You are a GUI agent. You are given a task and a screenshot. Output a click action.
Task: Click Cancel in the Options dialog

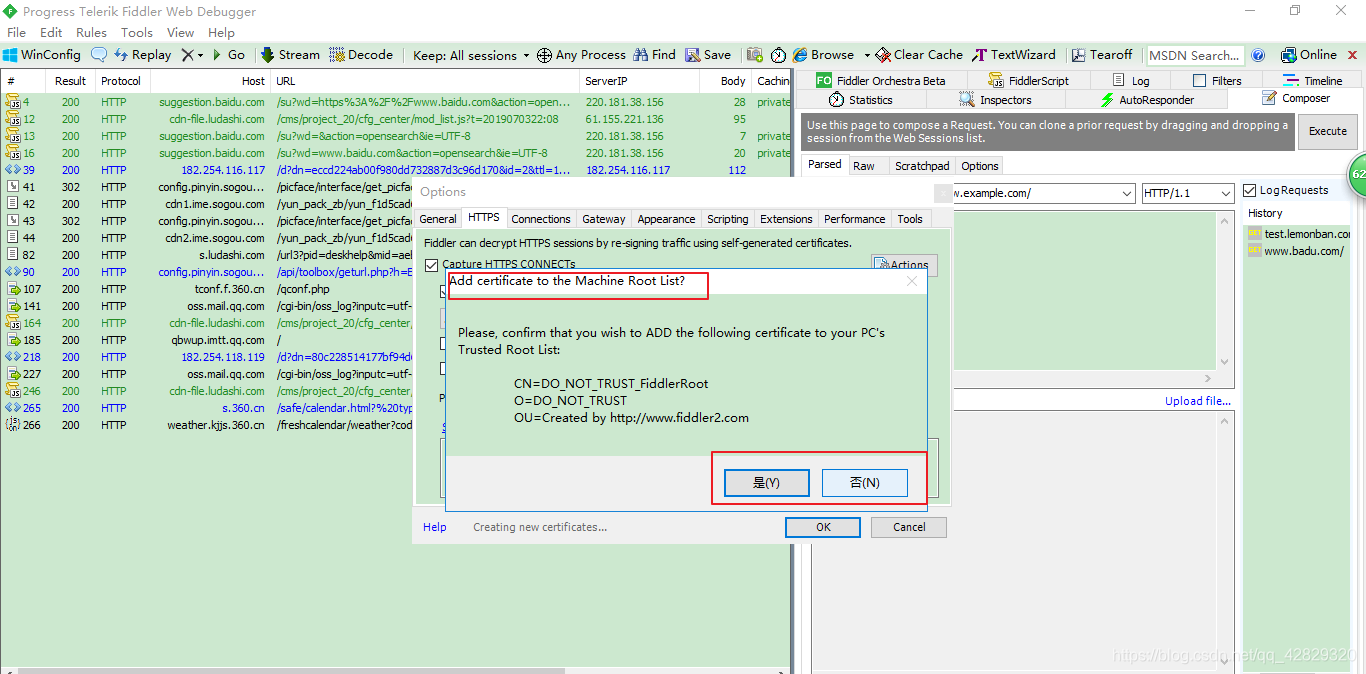click(909, 527)
